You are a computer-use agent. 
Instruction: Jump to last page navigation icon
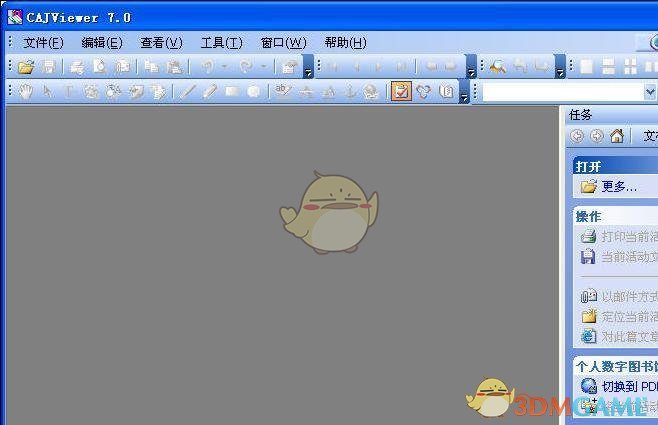pos(401,67)
